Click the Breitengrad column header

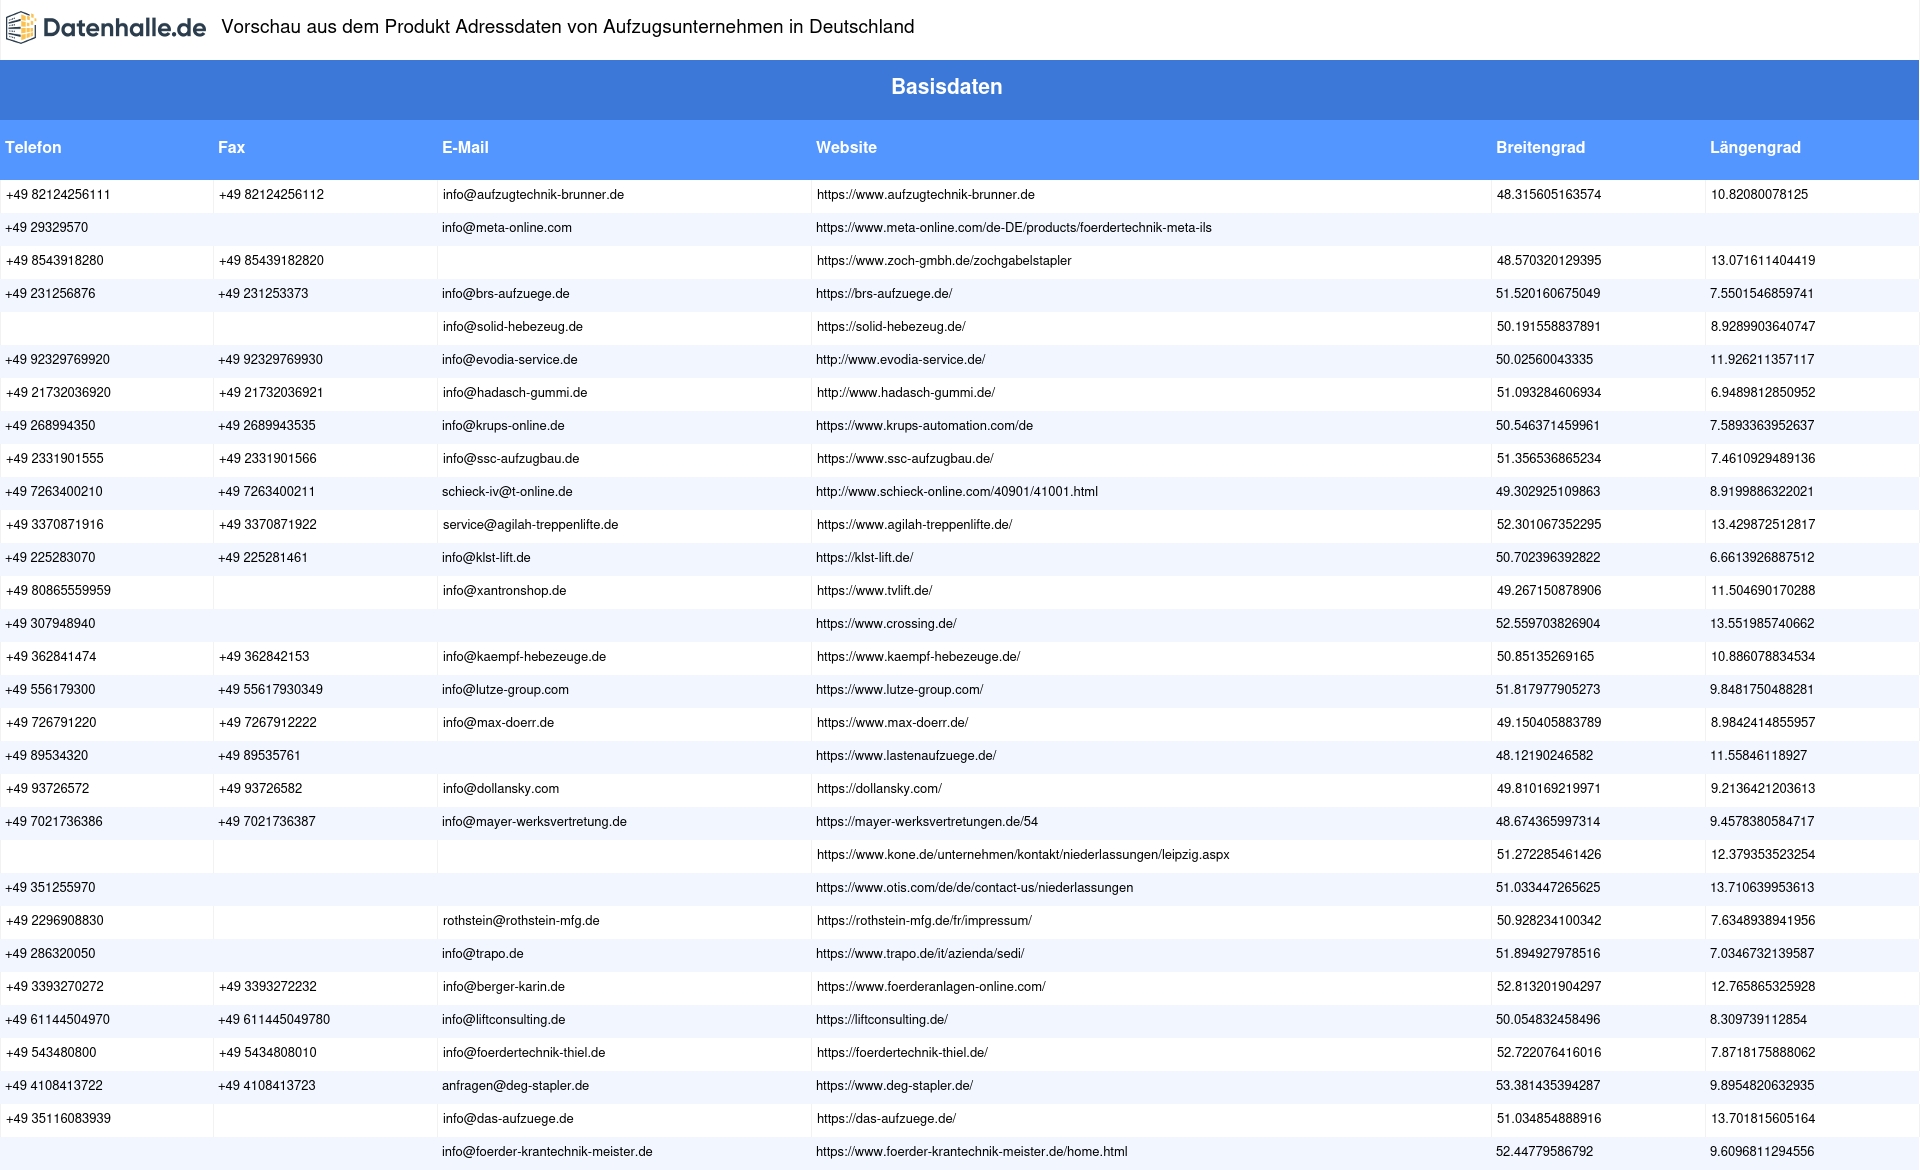pyautogui.click(x=1540, y=147)
